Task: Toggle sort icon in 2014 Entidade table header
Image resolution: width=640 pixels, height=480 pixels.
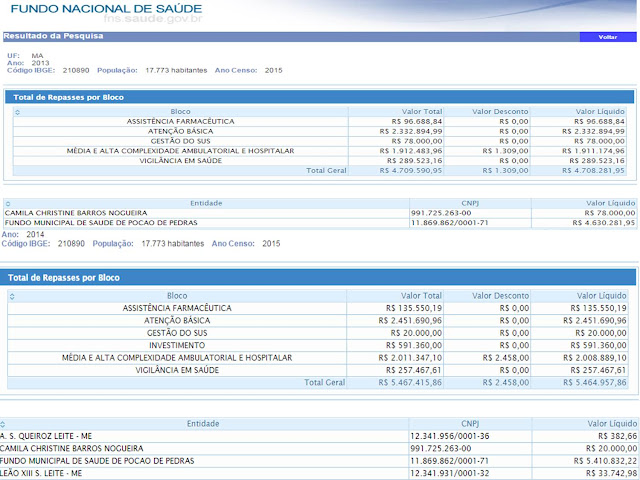Action: click(x=3, y=424)
